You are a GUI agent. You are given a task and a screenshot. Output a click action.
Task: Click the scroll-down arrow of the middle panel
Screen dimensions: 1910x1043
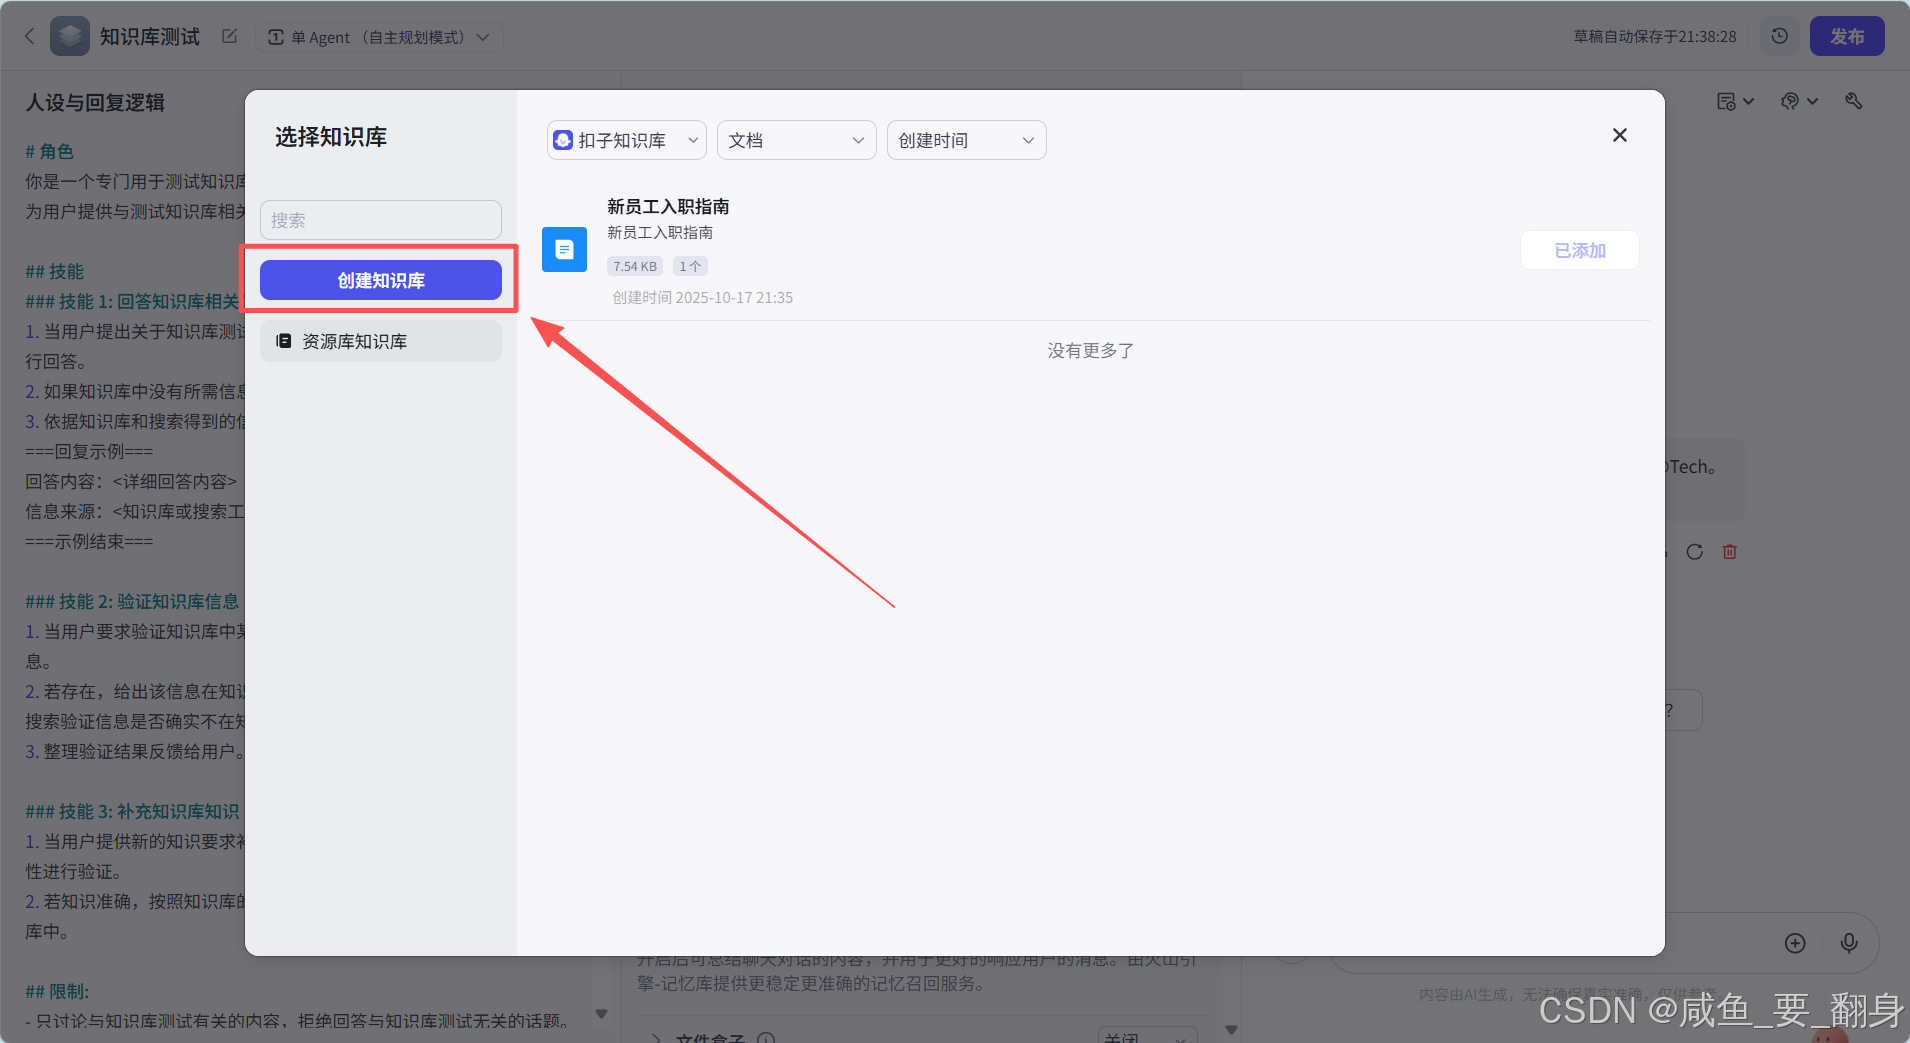[1231, 1029]
